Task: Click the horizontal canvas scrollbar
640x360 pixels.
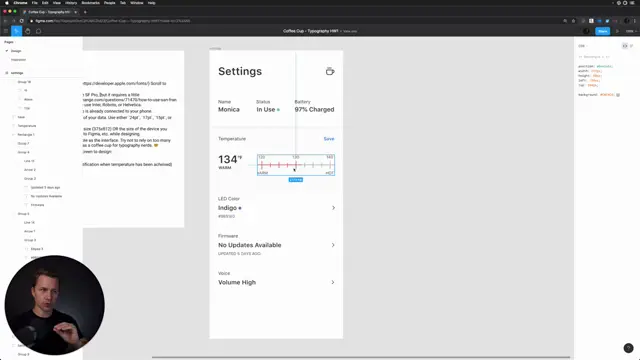Action: pyautogui.click(x=361, y=357)
